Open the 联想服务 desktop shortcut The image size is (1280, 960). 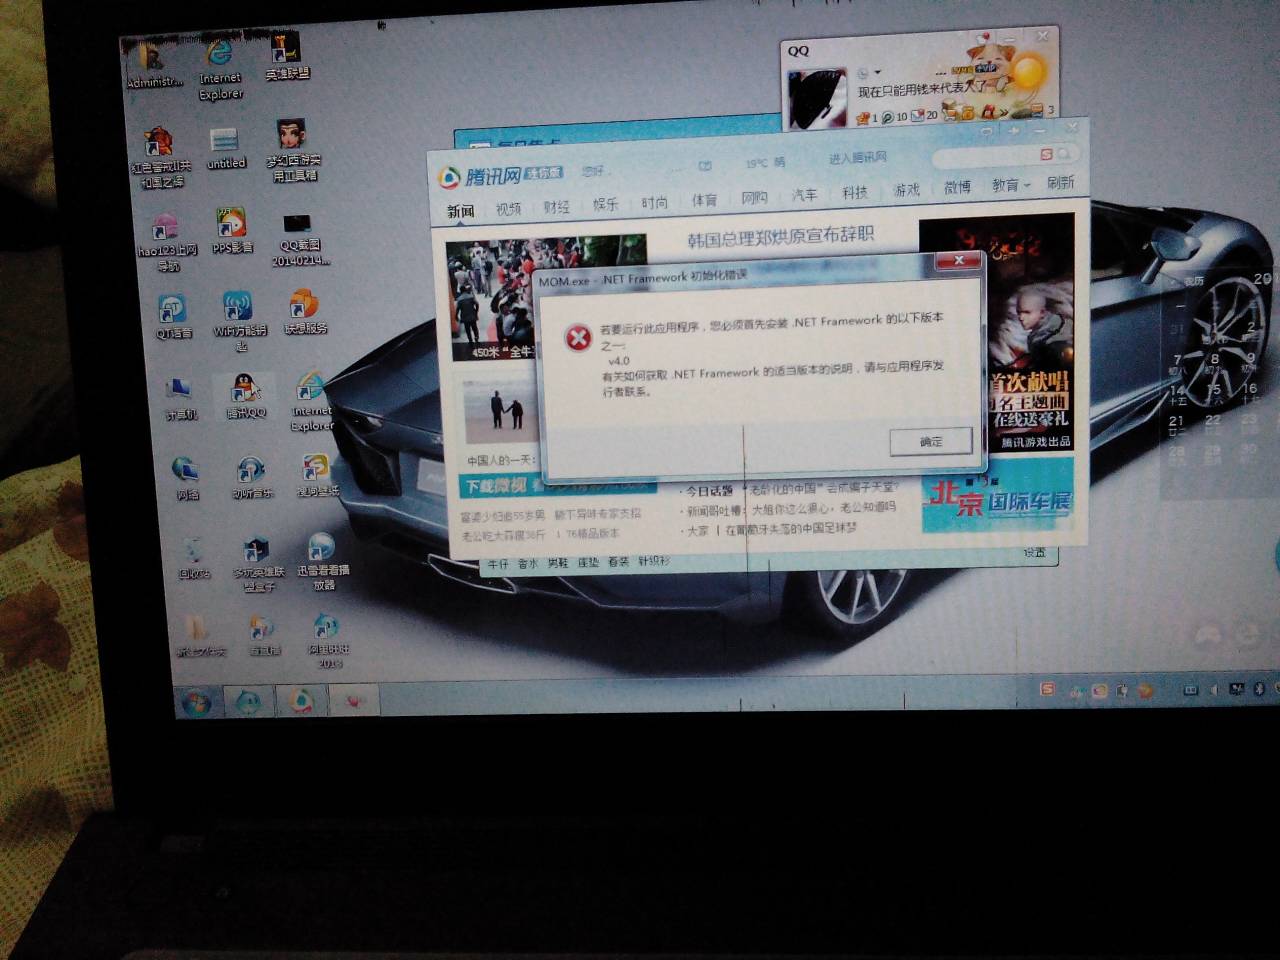(305, 313)
